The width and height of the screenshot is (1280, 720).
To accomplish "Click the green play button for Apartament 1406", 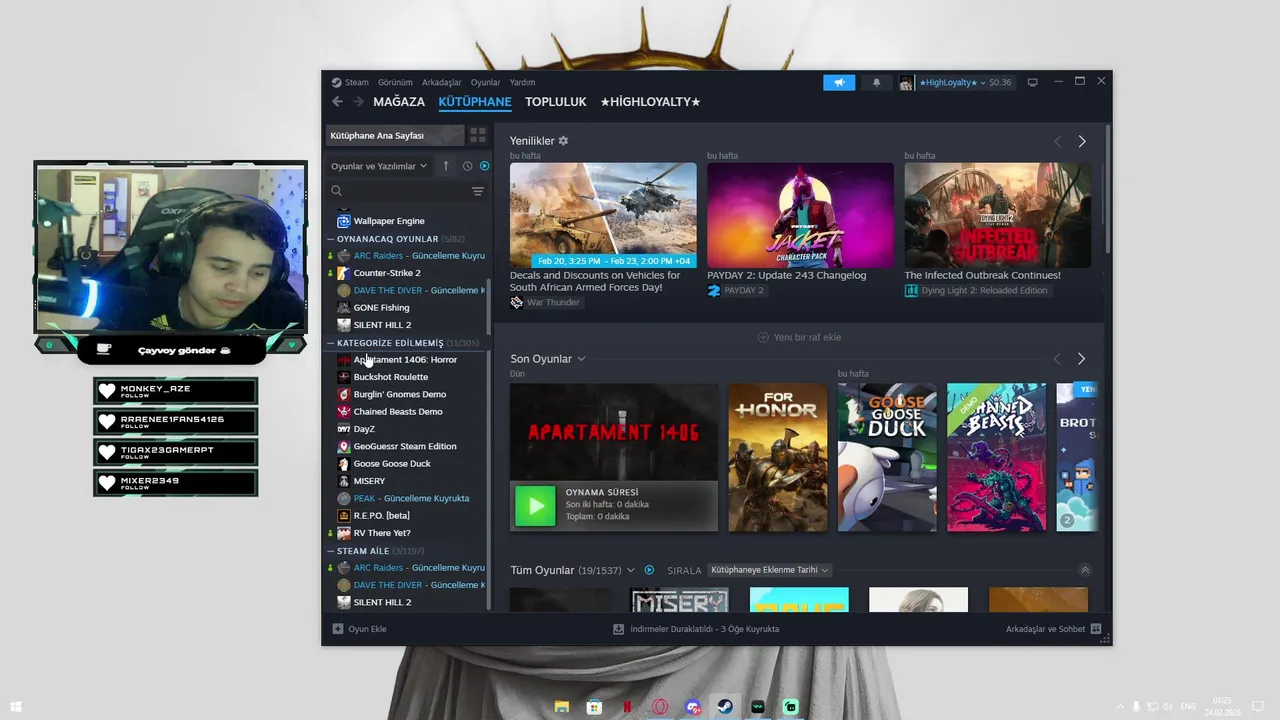I will [535, 506].
